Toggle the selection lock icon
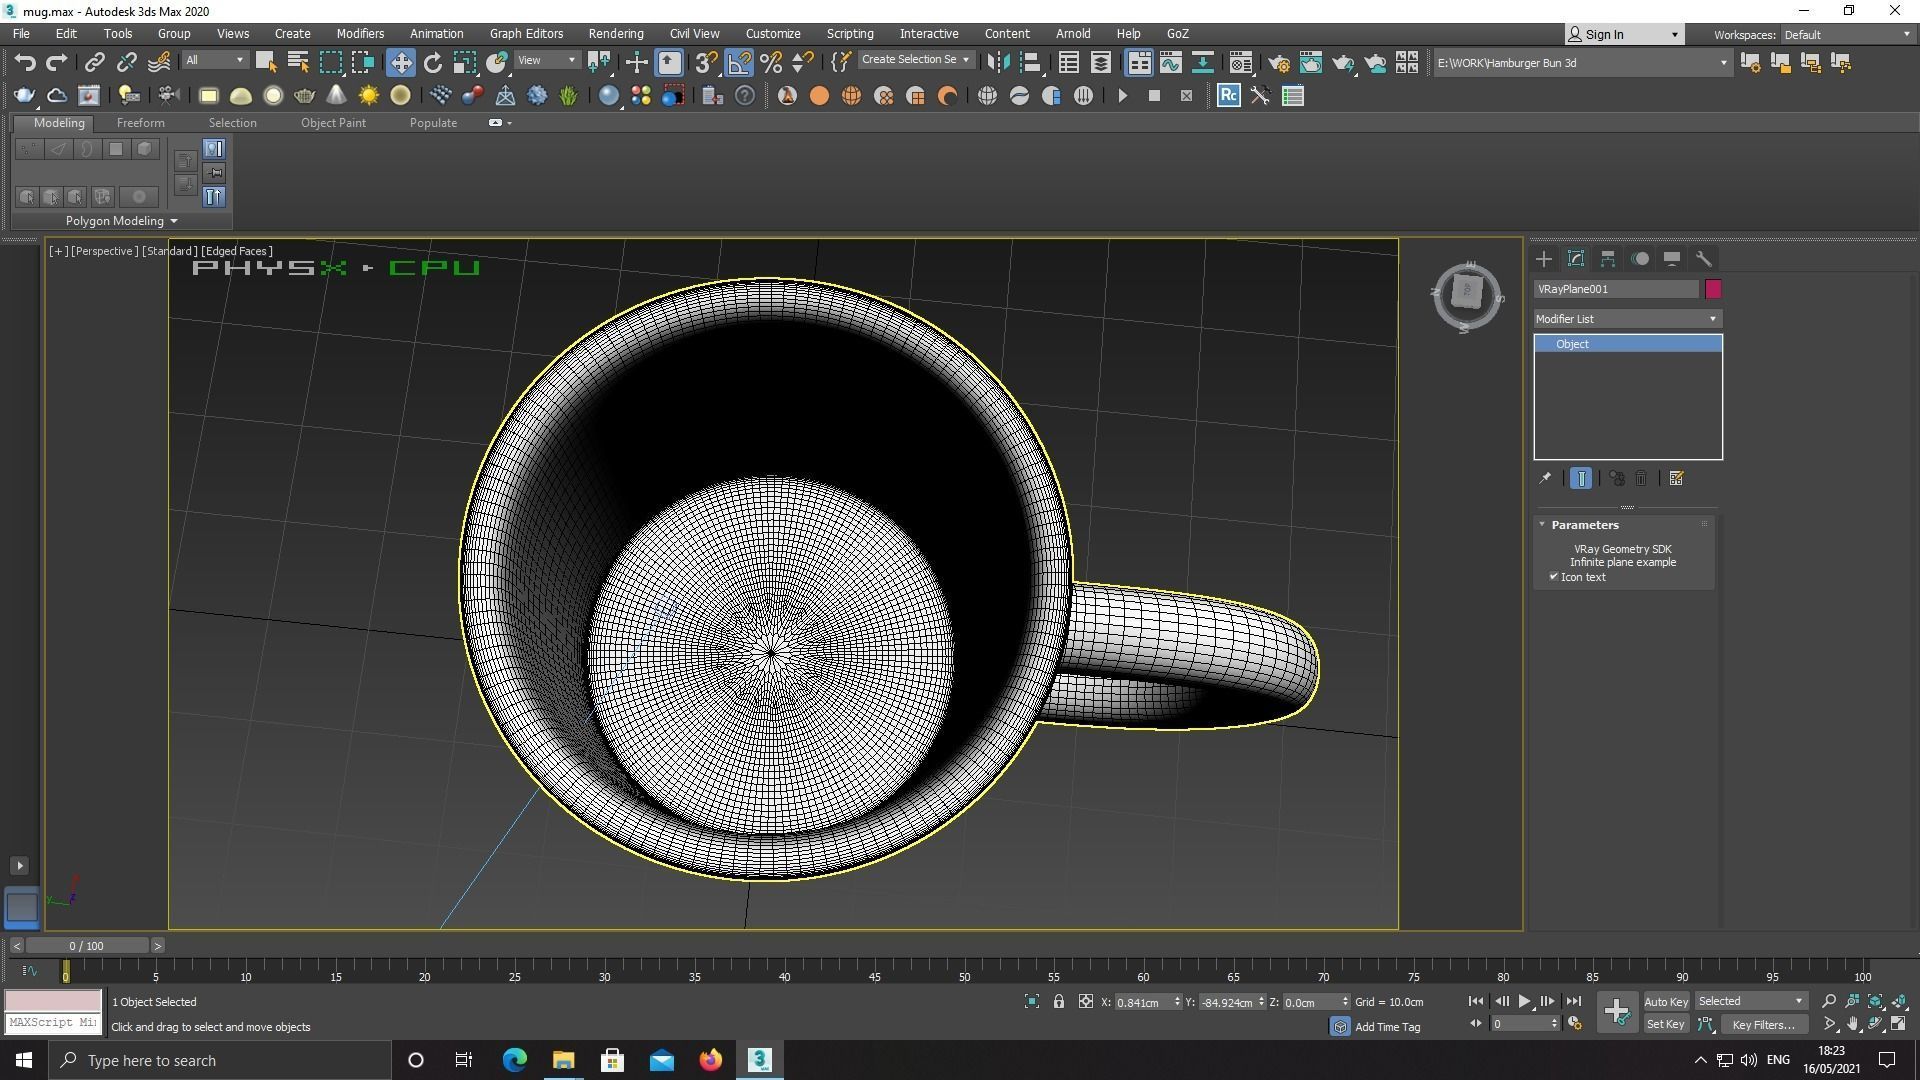This screenshot has width=1920, height=1080. [1058, 1001]
